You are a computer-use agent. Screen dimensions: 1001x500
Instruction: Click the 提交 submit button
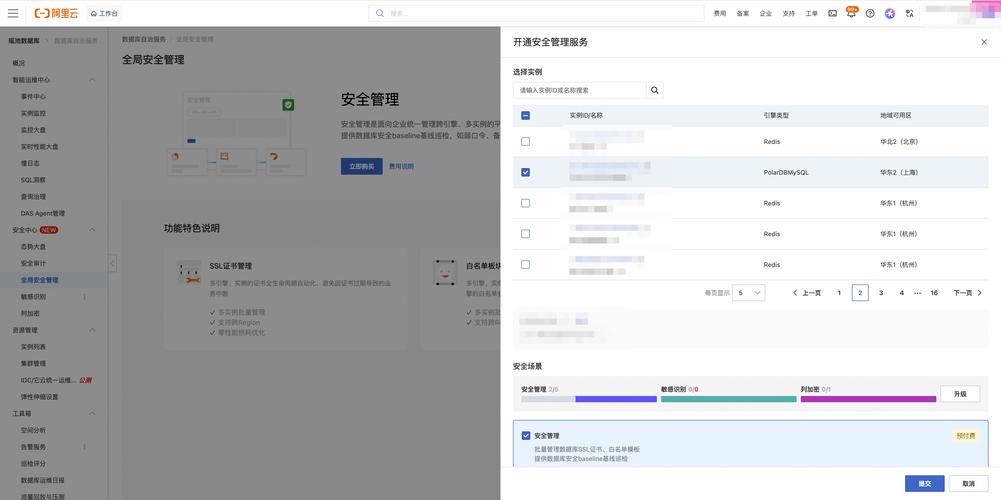(924, 483)
